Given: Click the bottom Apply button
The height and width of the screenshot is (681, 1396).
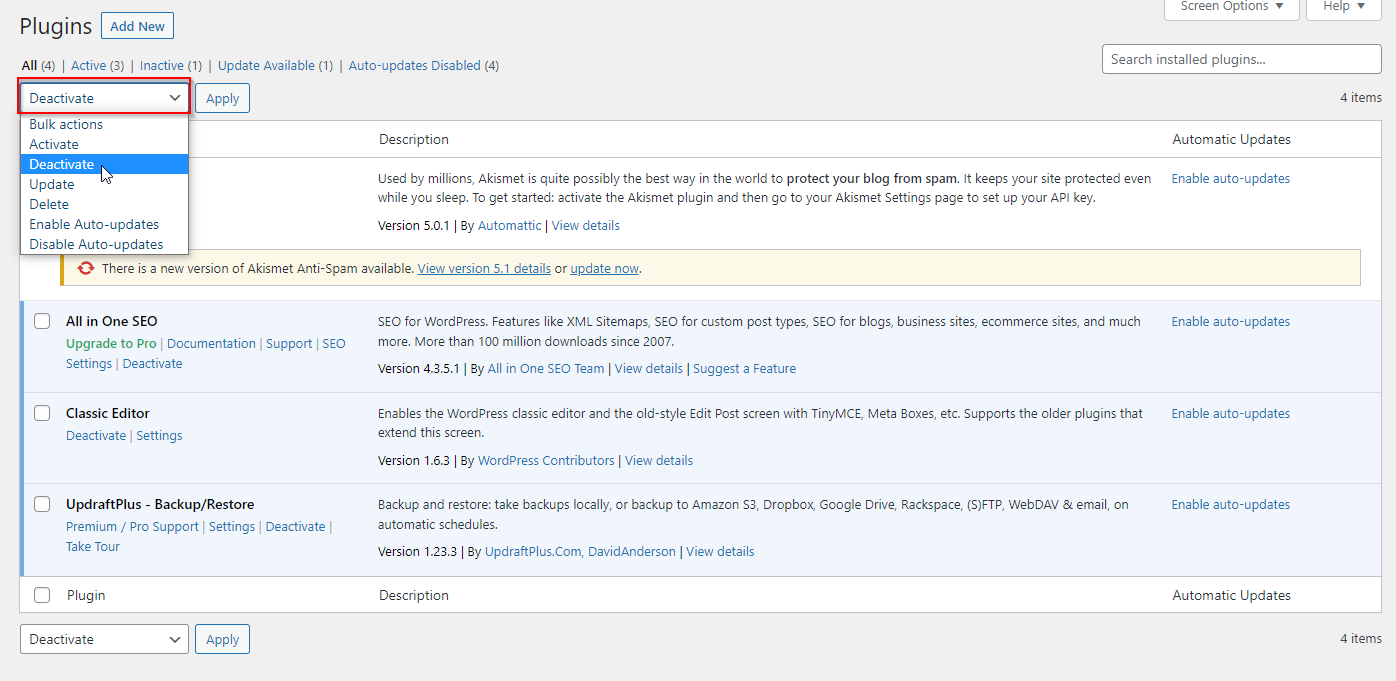Looking at the screenshot, I should (x=222, y=639).
